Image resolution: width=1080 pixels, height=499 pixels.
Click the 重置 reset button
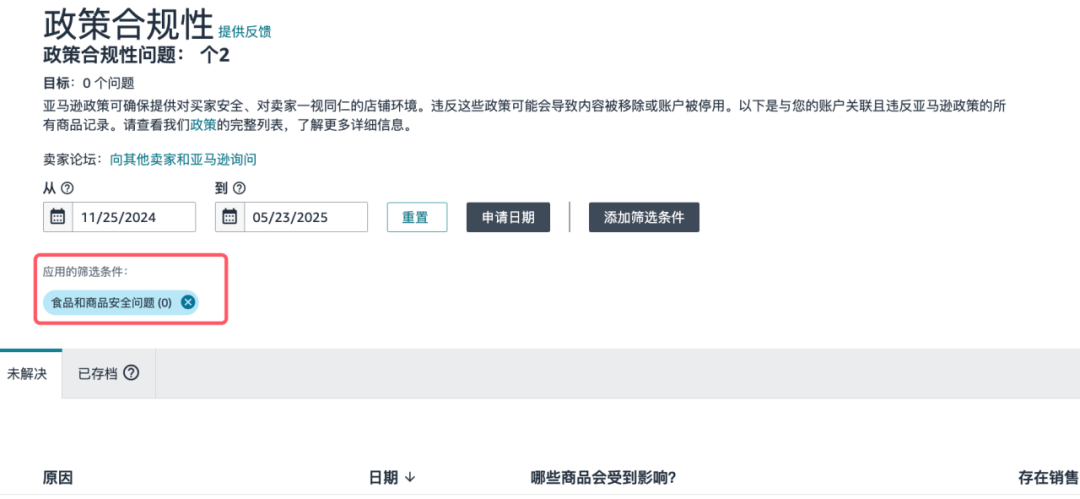click(x=417, y=217)
